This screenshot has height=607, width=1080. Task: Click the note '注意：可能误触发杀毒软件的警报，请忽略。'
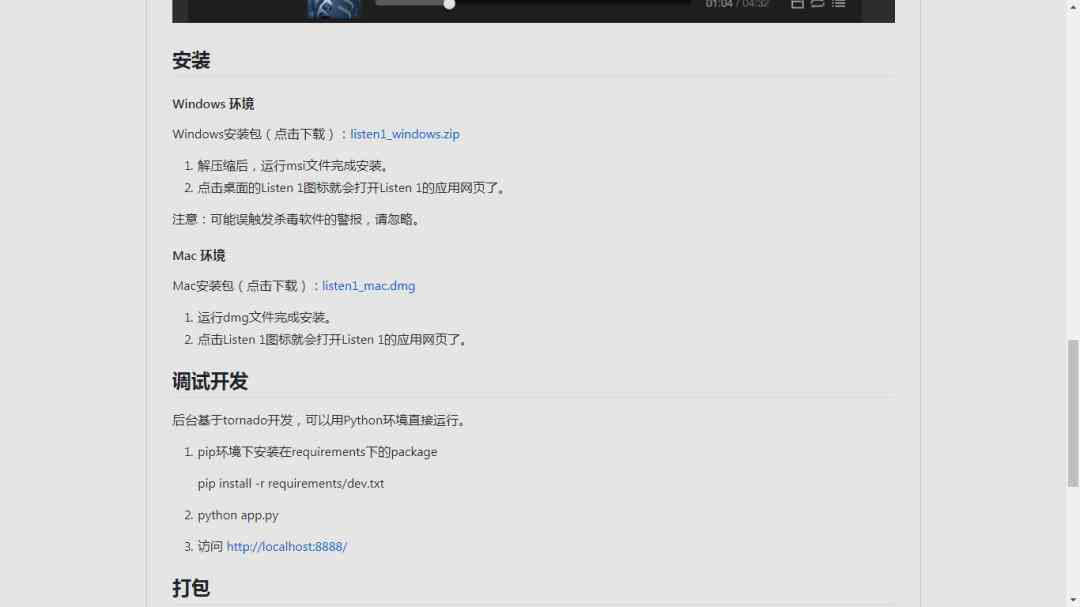(298, 219)
